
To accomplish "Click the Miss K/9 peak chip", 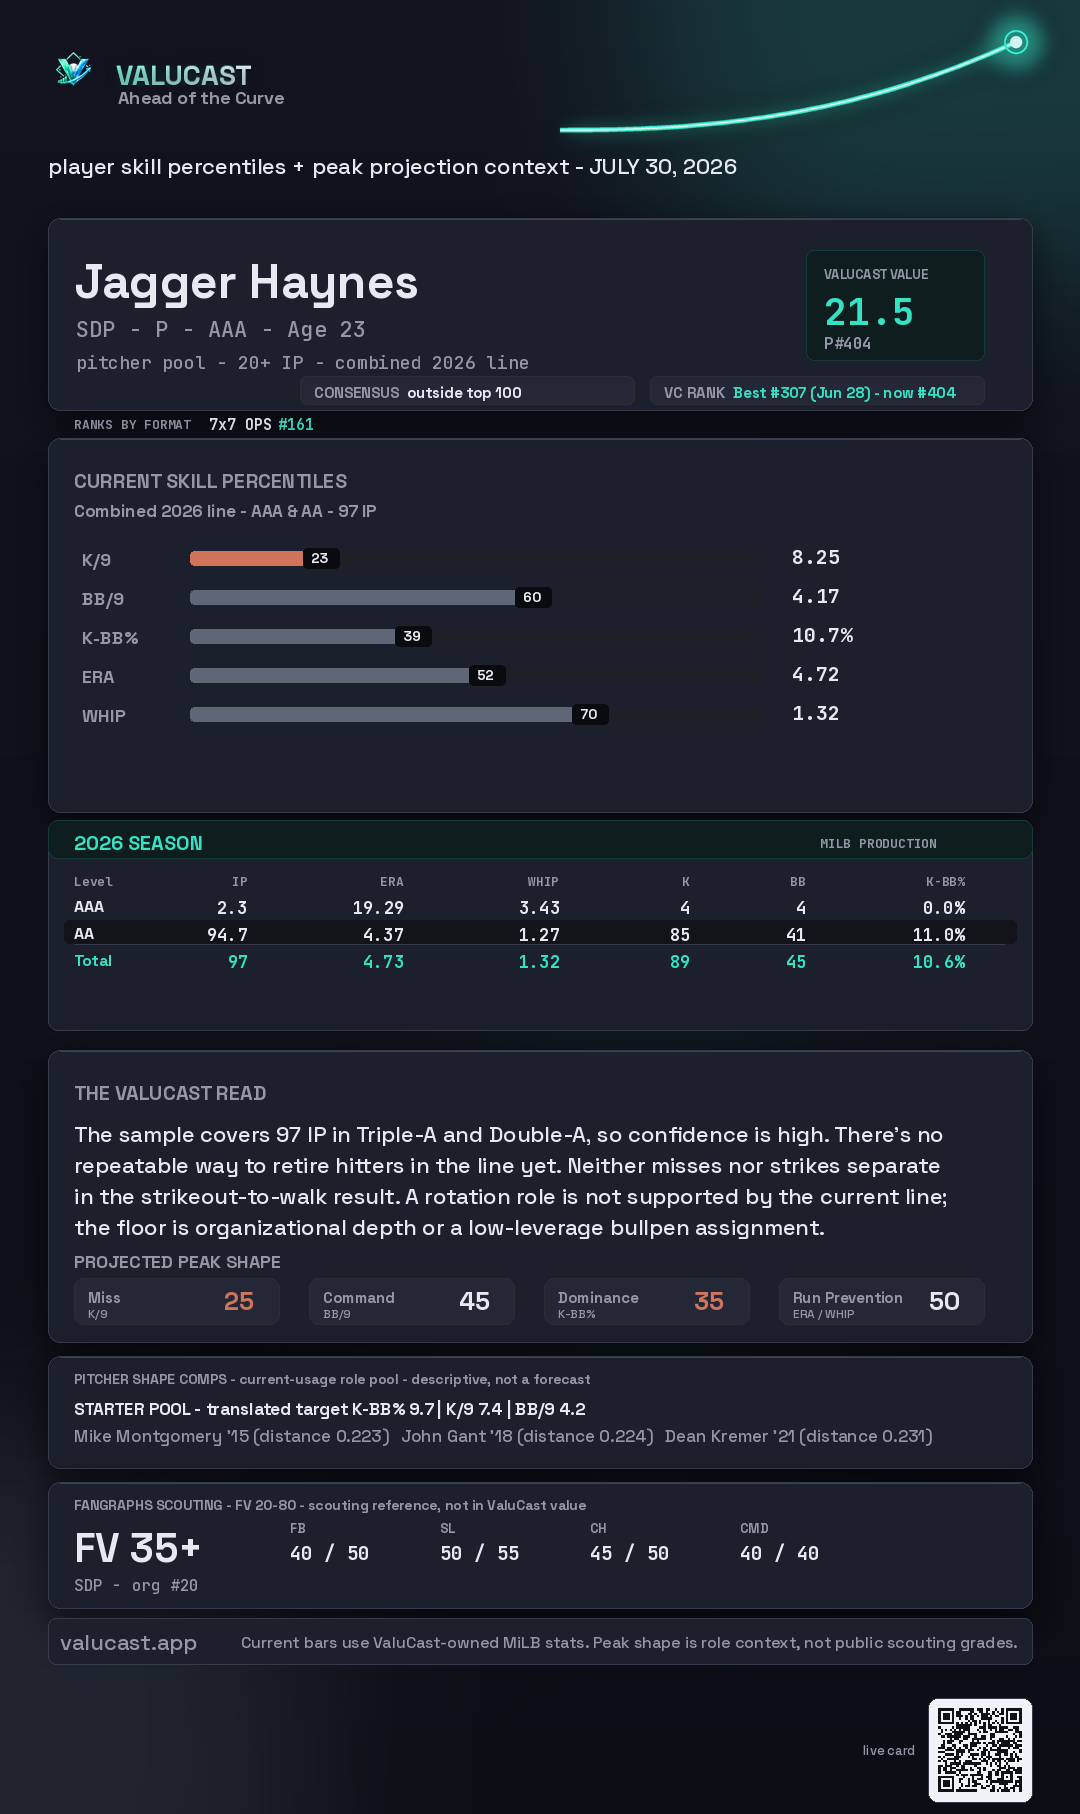I will [177, 1302].
